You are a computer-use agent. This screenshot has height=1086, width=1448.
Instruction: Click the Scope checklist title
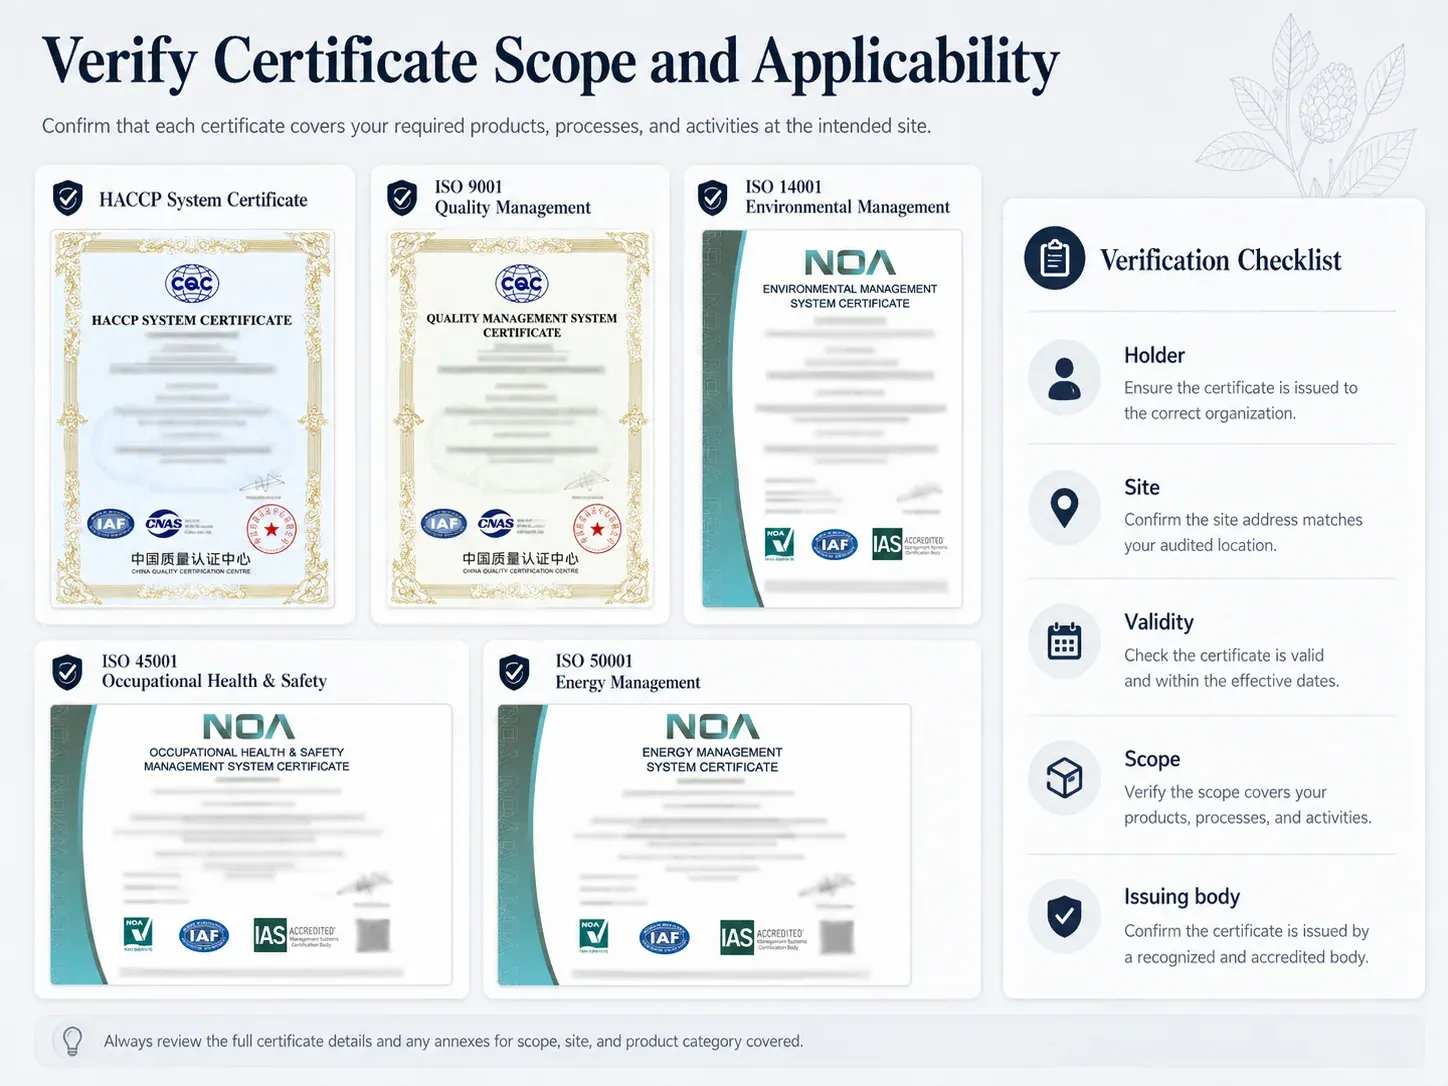(1152, 759)
